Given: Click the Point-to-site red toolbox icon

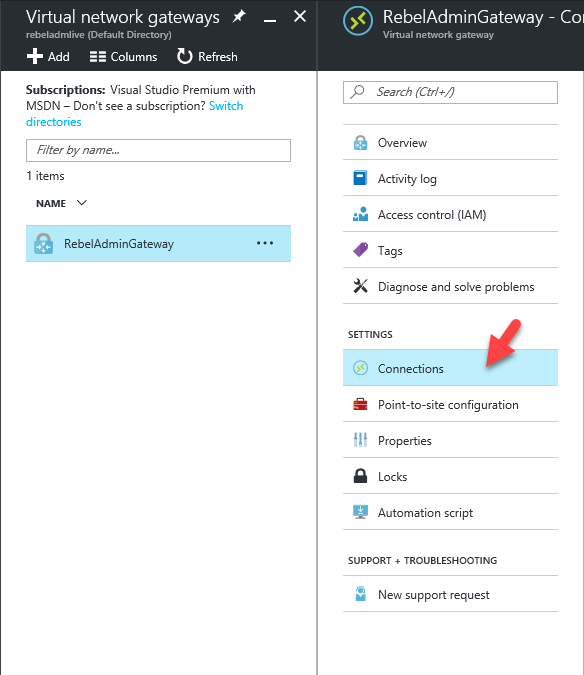Looking at the screenshot, I should click(360, 404).
